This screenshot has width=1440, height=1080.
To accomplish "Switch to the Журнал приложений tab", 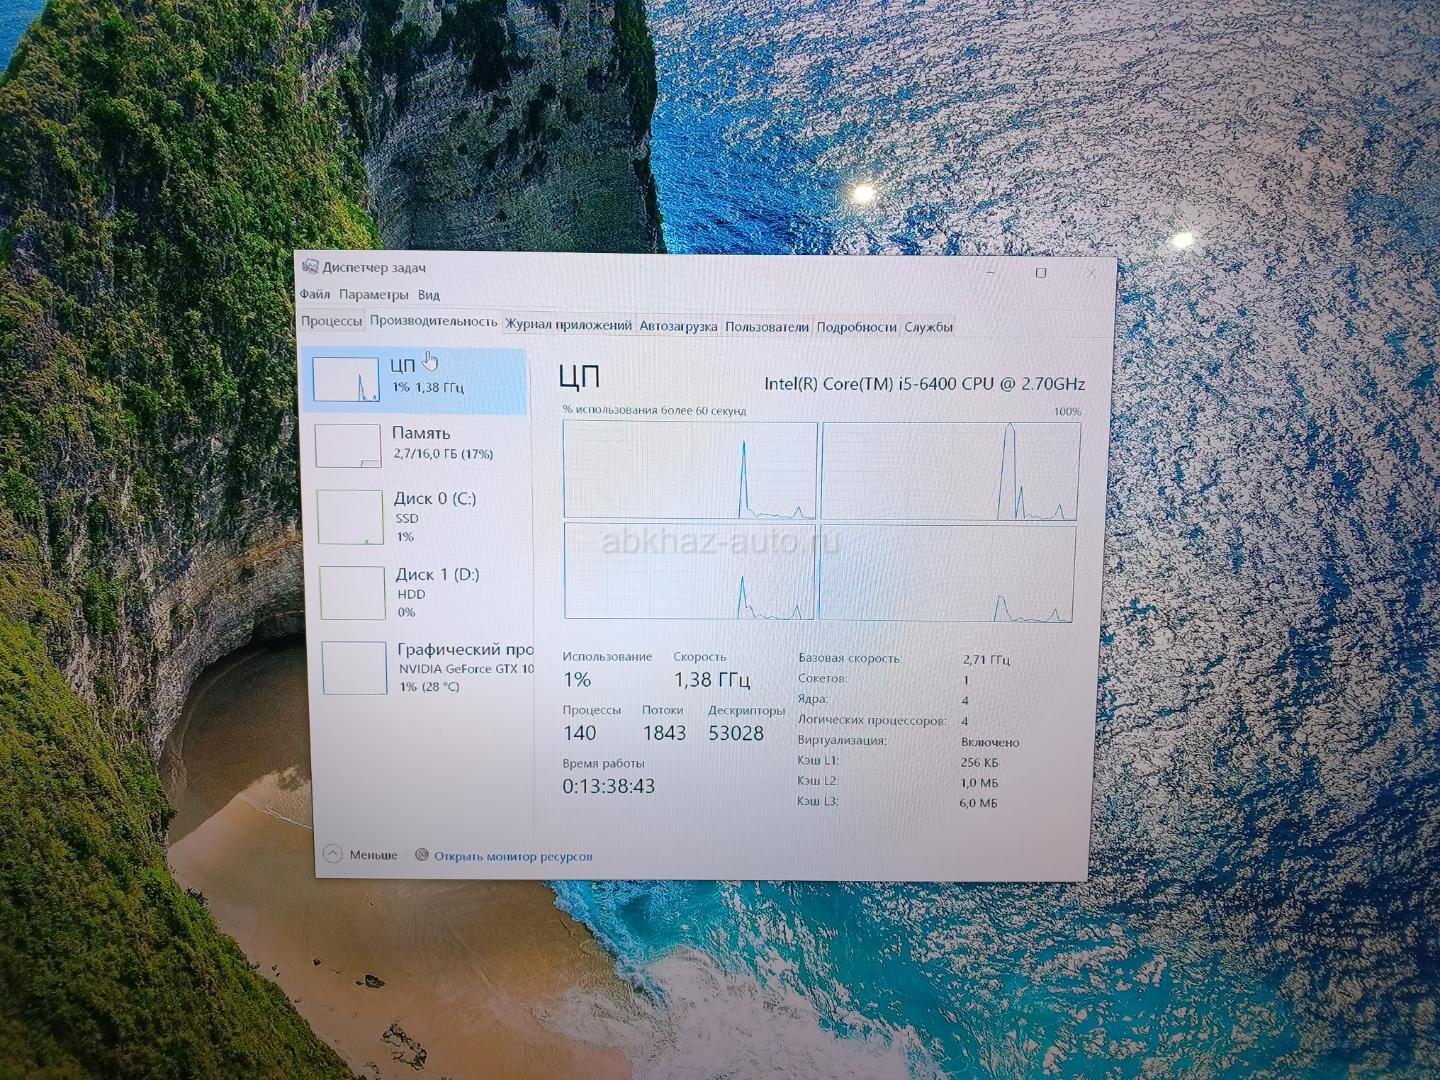I will point(568,325).
